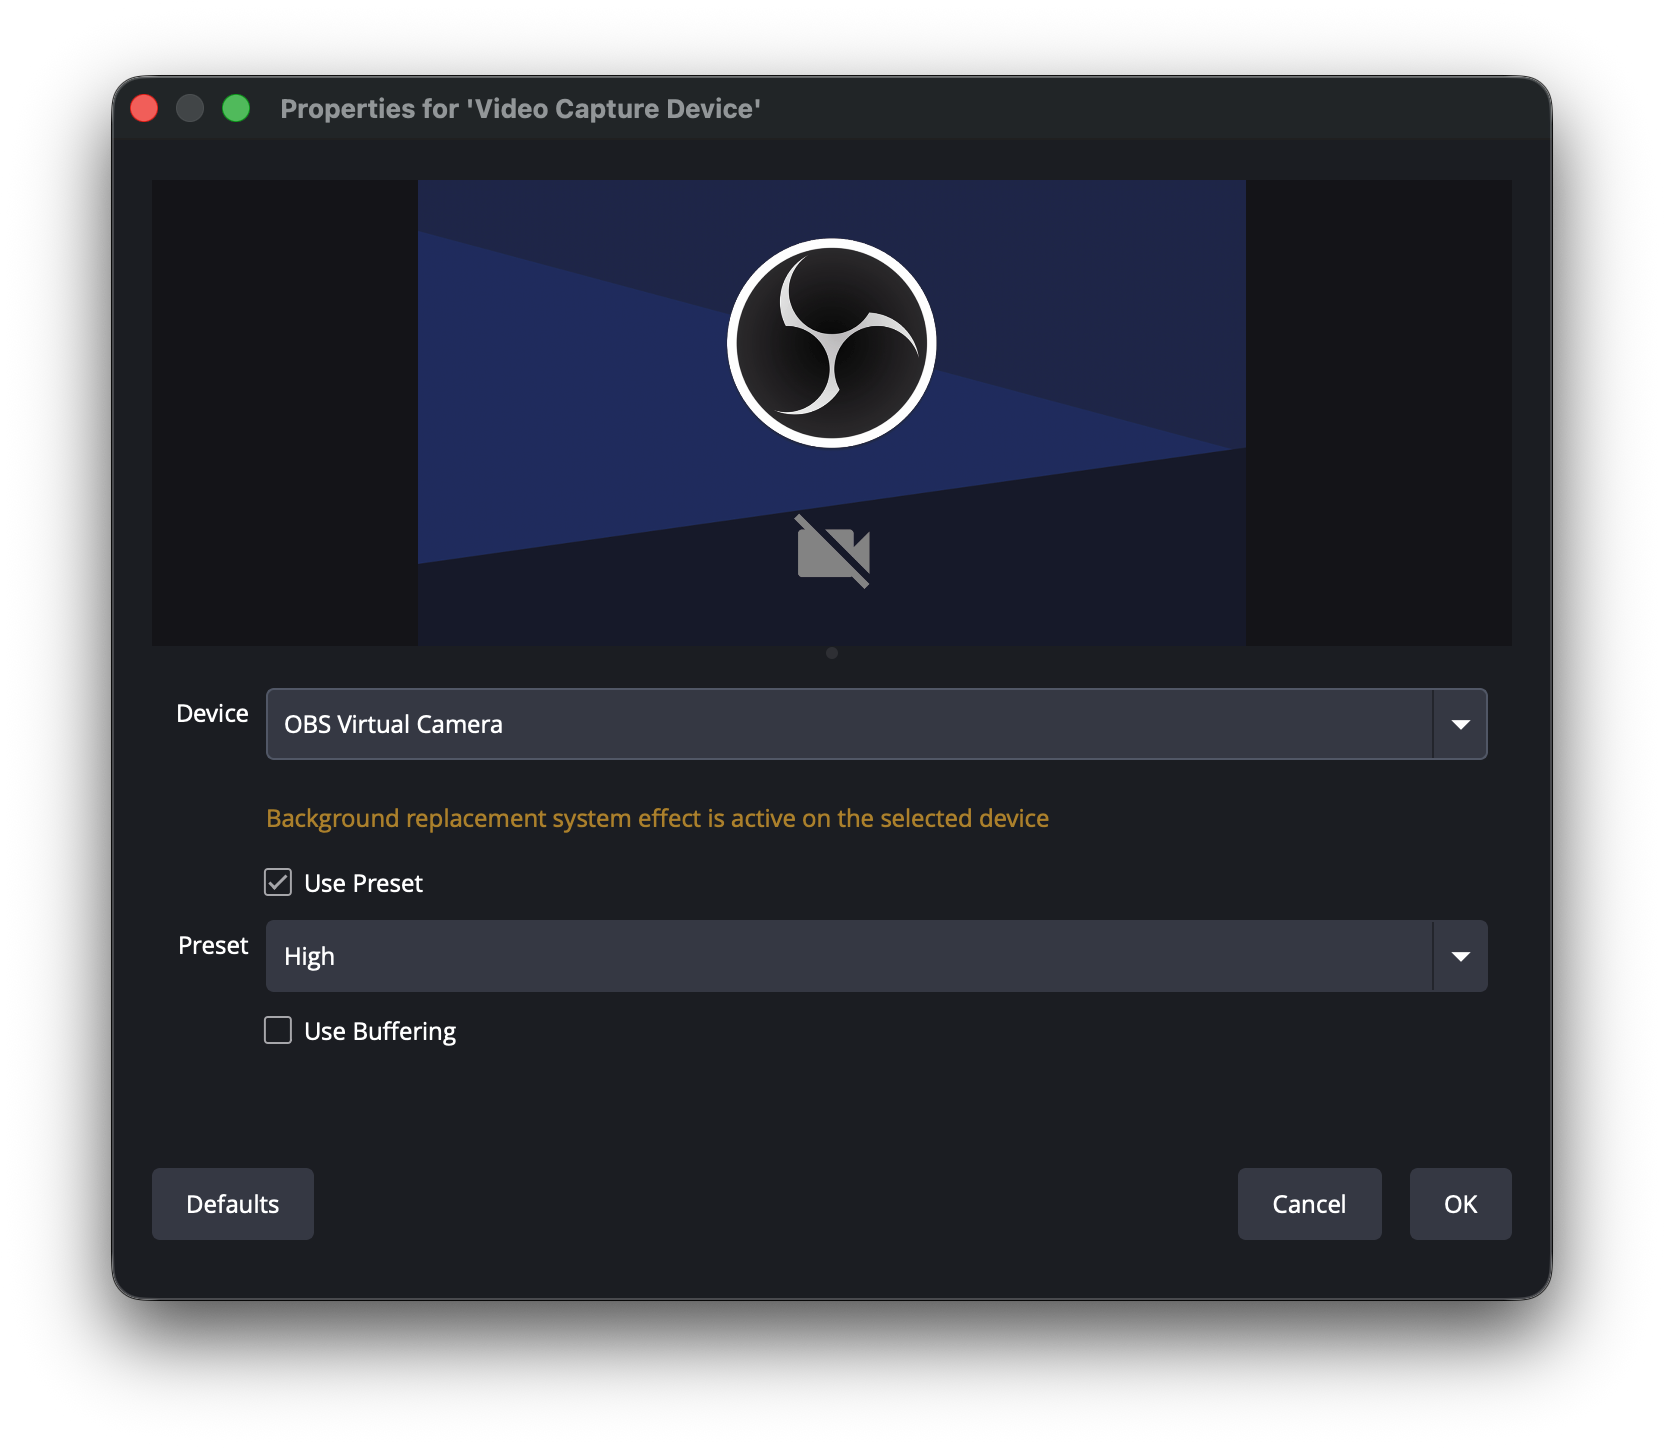Uncheck the Use Preset checkbox
The height and width of the screenshot is (1448, 1664).
(278, 882)
